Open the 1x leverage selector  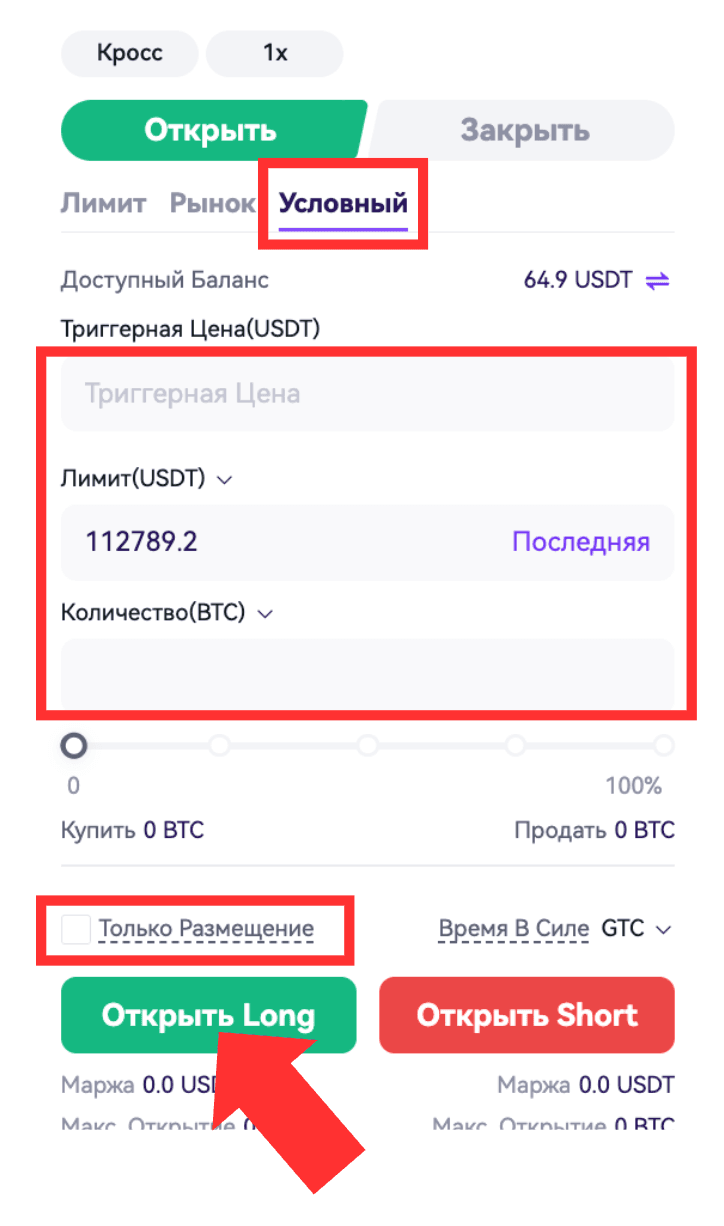(275, 53)
